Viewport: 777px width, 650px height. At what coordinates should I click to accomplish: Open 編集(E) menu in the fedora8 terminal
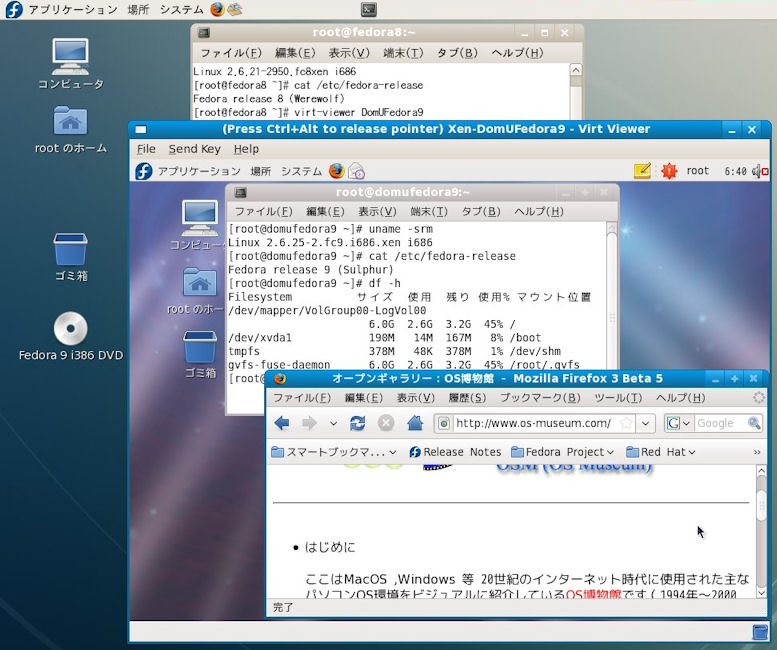click(x=295, y=53)
